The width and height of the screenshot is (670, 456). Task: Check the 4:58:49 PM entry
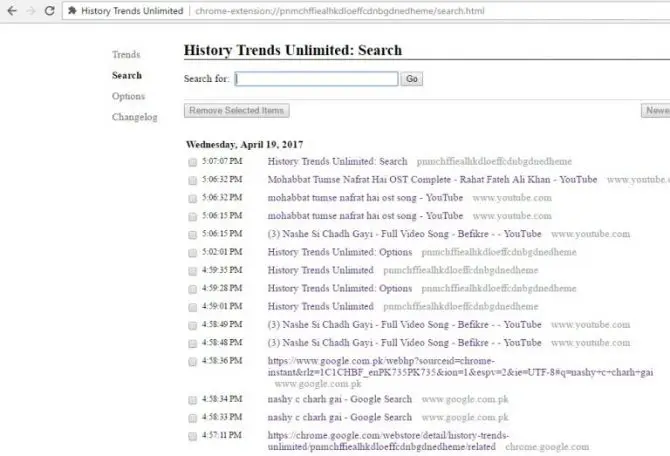[x=193, y=326]
